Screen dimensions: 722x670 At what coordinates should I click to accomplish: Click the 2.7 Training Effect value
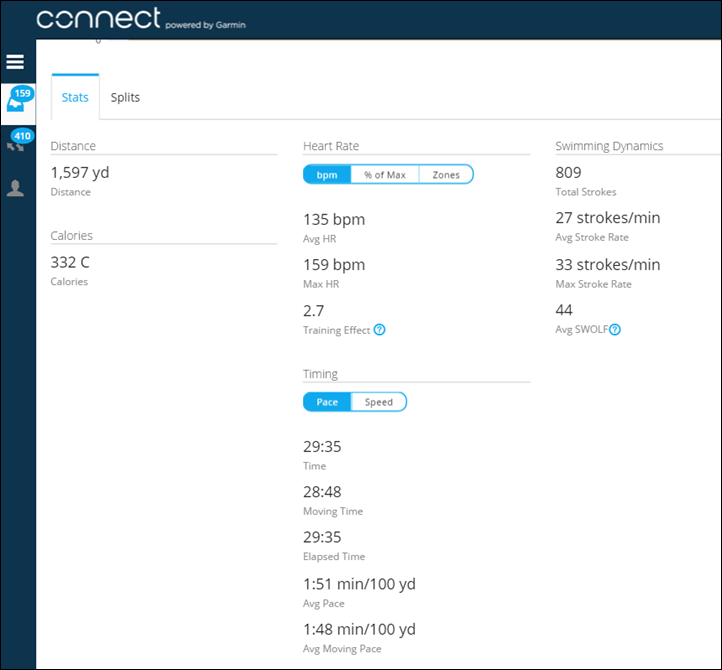(314, 311)
